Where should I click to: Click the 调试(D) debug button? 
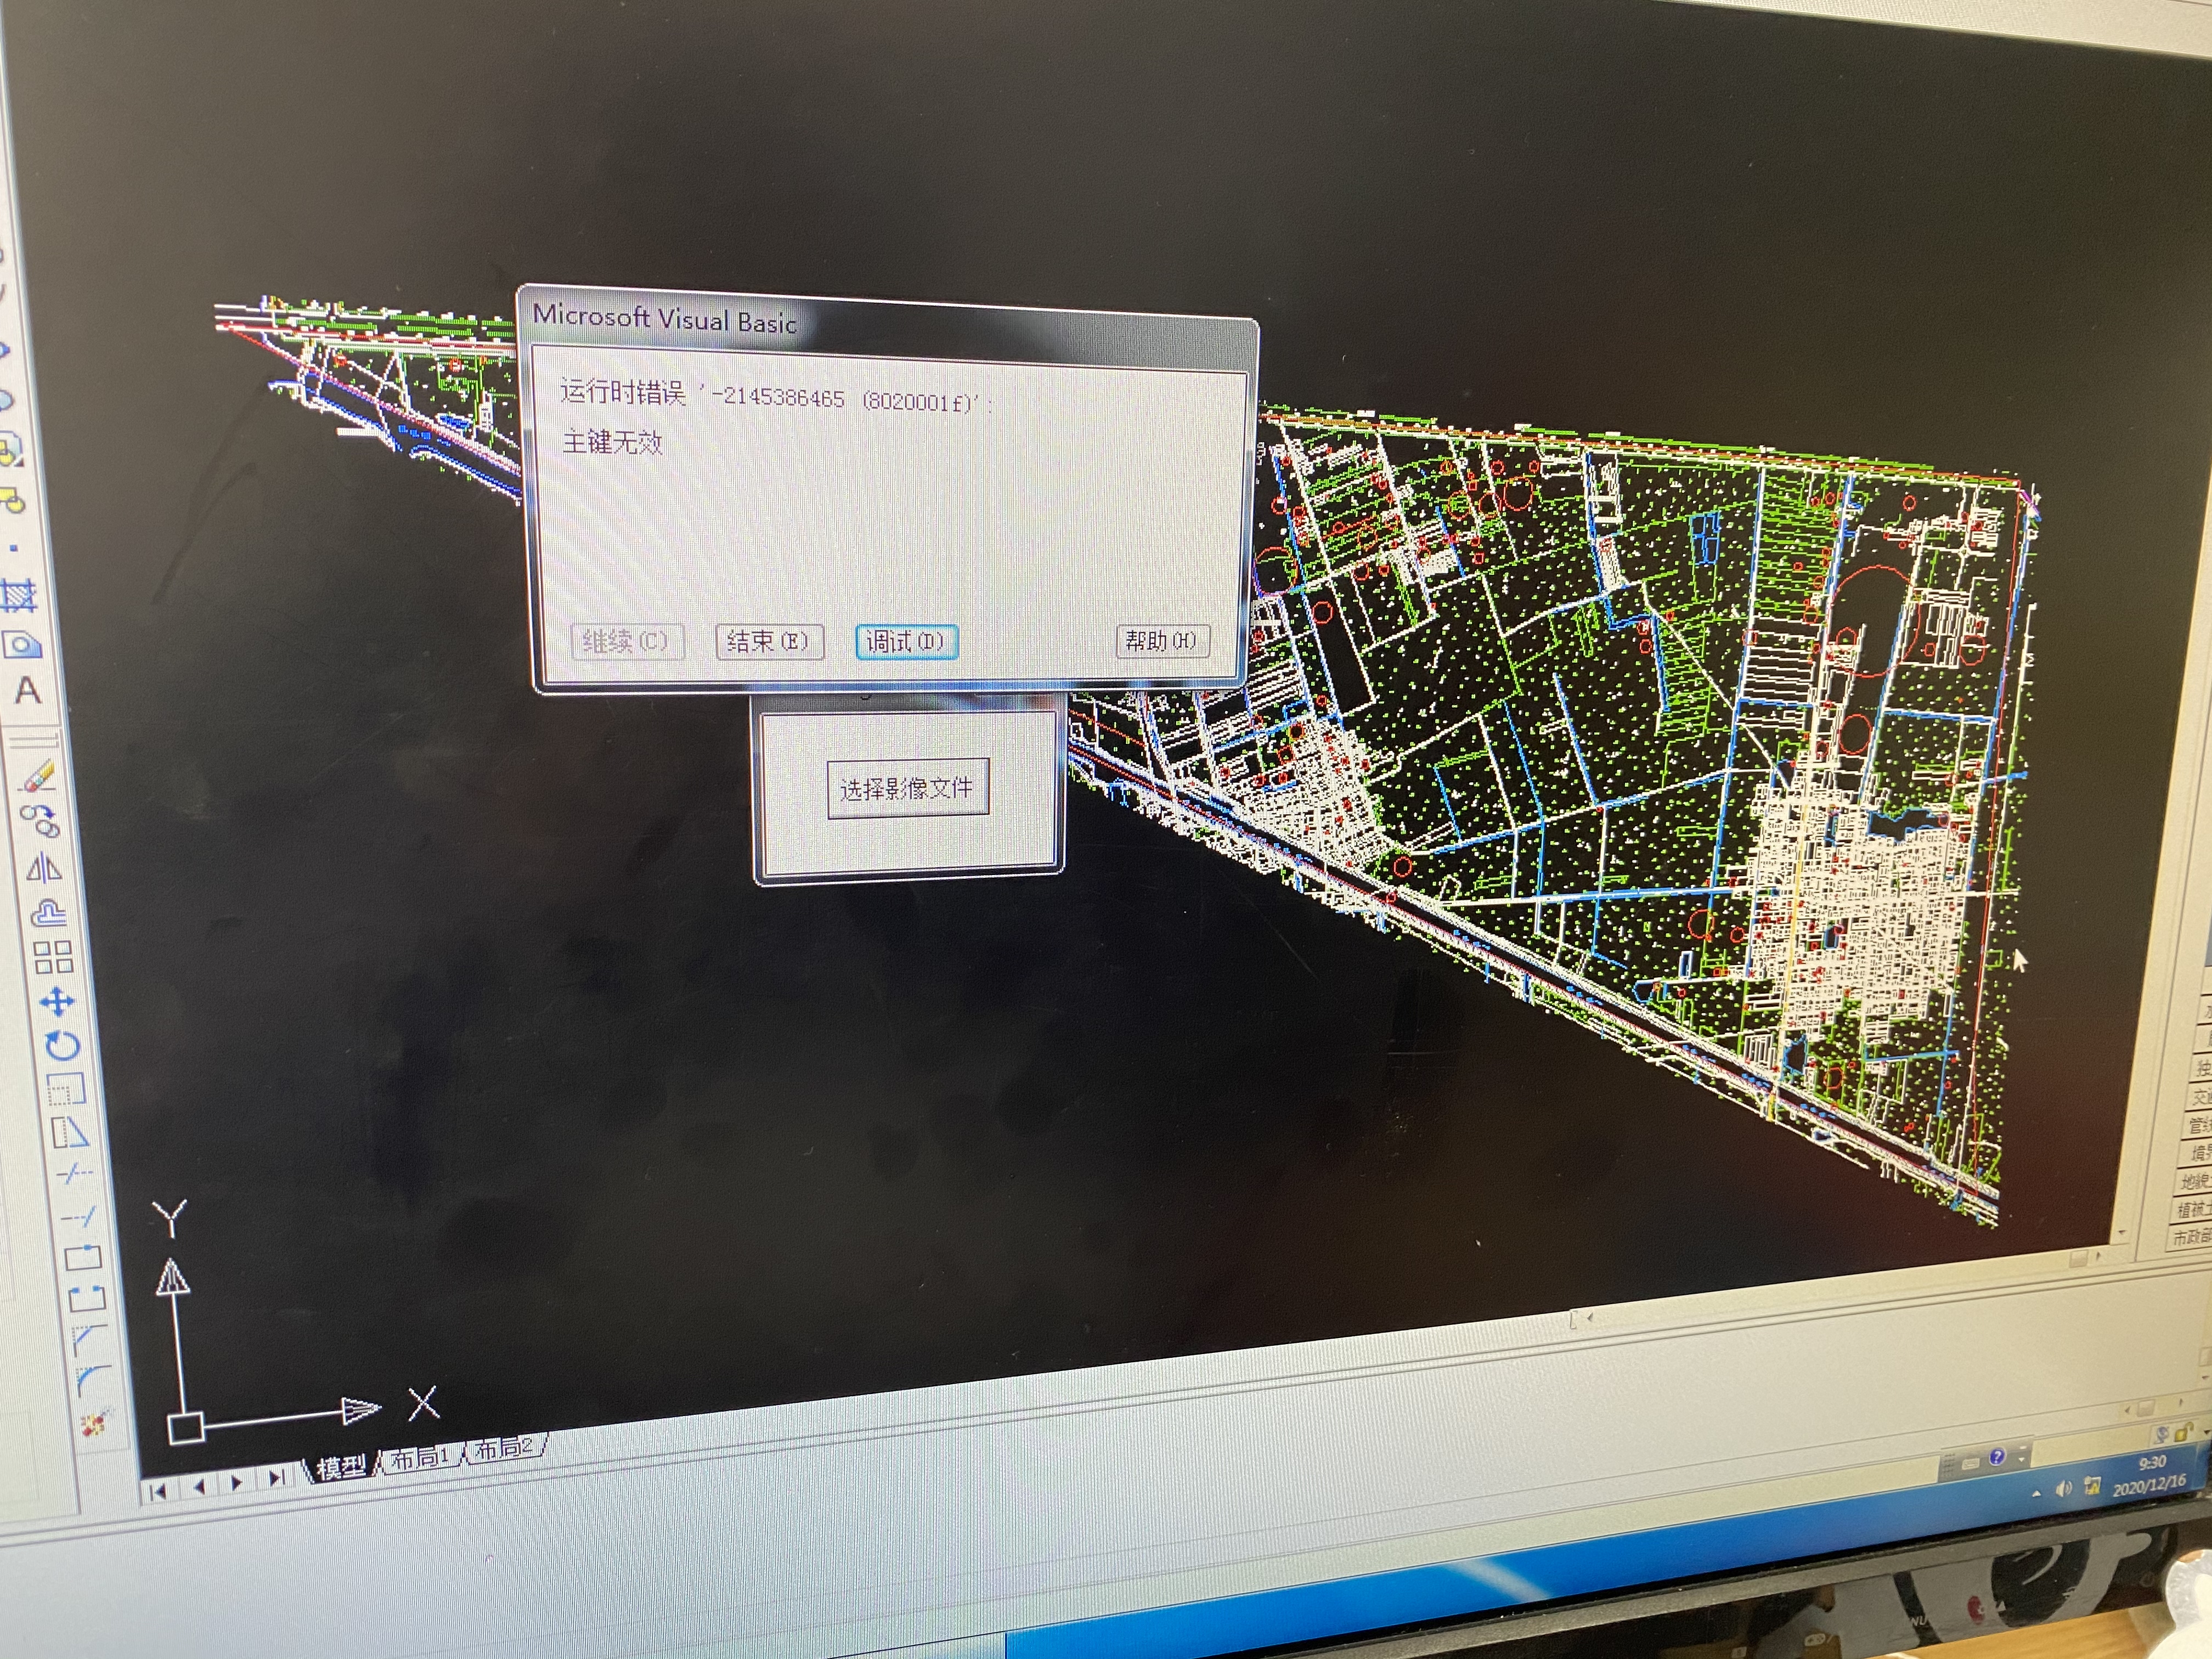(906, 641)
